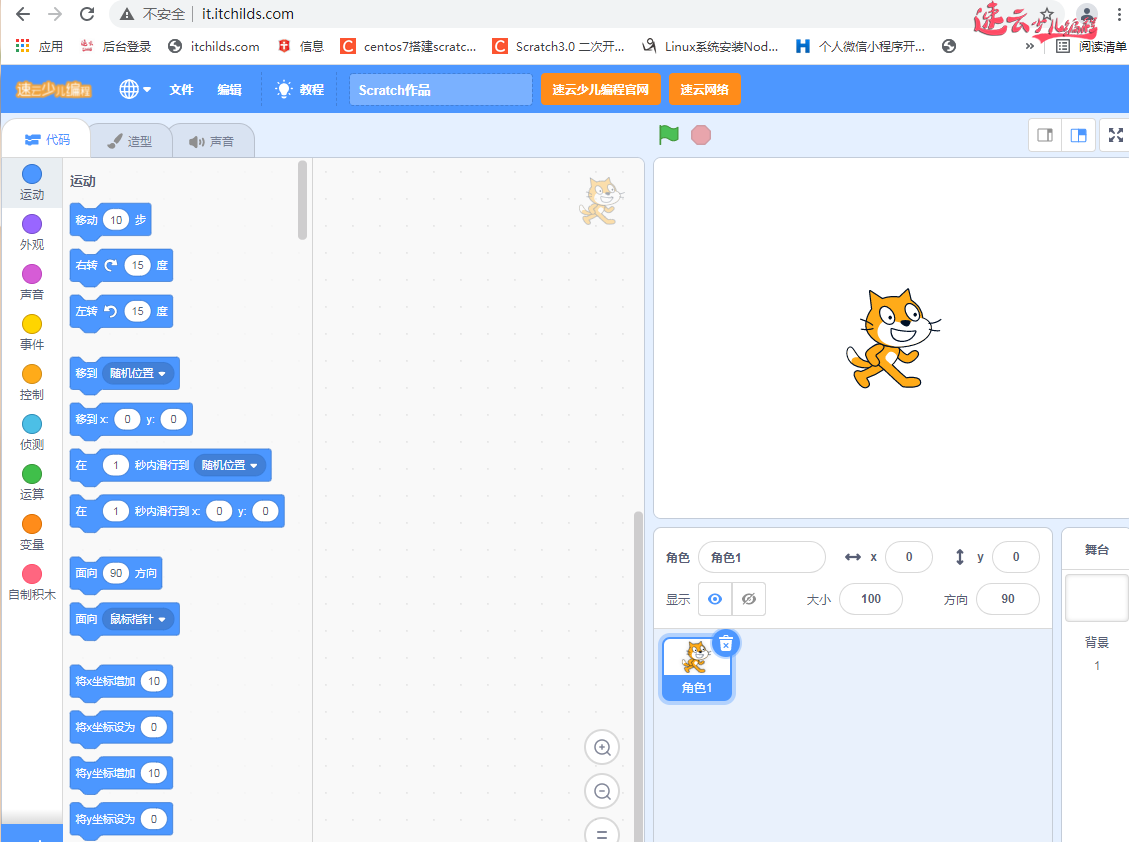Select the 舞台 stage backdrop thumbnail
Screen dimensions: 1129x842
[1096, 597]
